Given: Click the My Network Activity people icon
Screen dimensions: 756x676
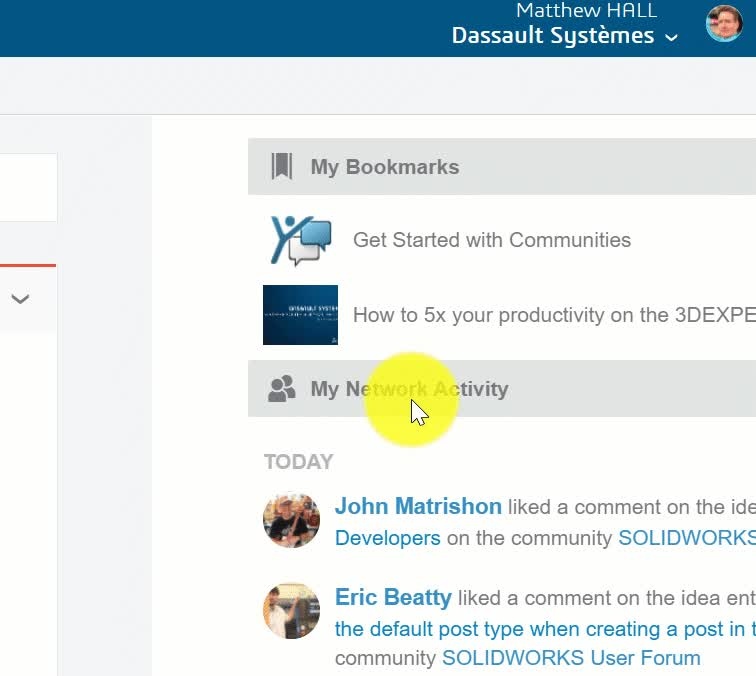Looking at the screenshot, I should (x=282, y=389).
